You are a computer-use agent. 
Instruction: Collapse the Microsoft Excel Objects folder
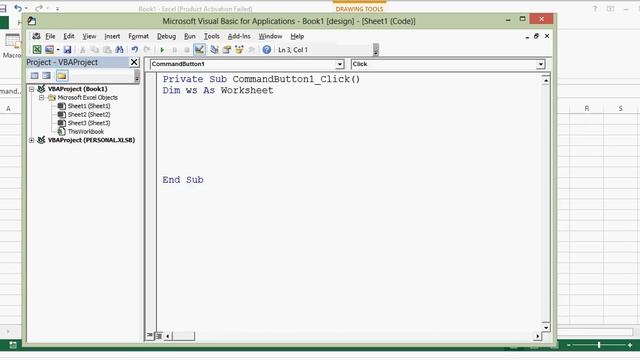(42, 98)
